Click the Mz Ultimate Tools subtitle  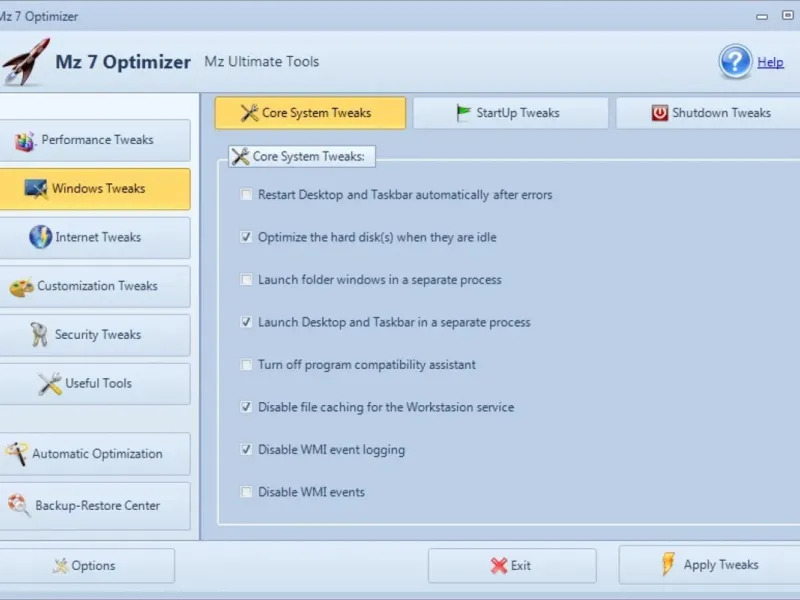tap(262, 62)
